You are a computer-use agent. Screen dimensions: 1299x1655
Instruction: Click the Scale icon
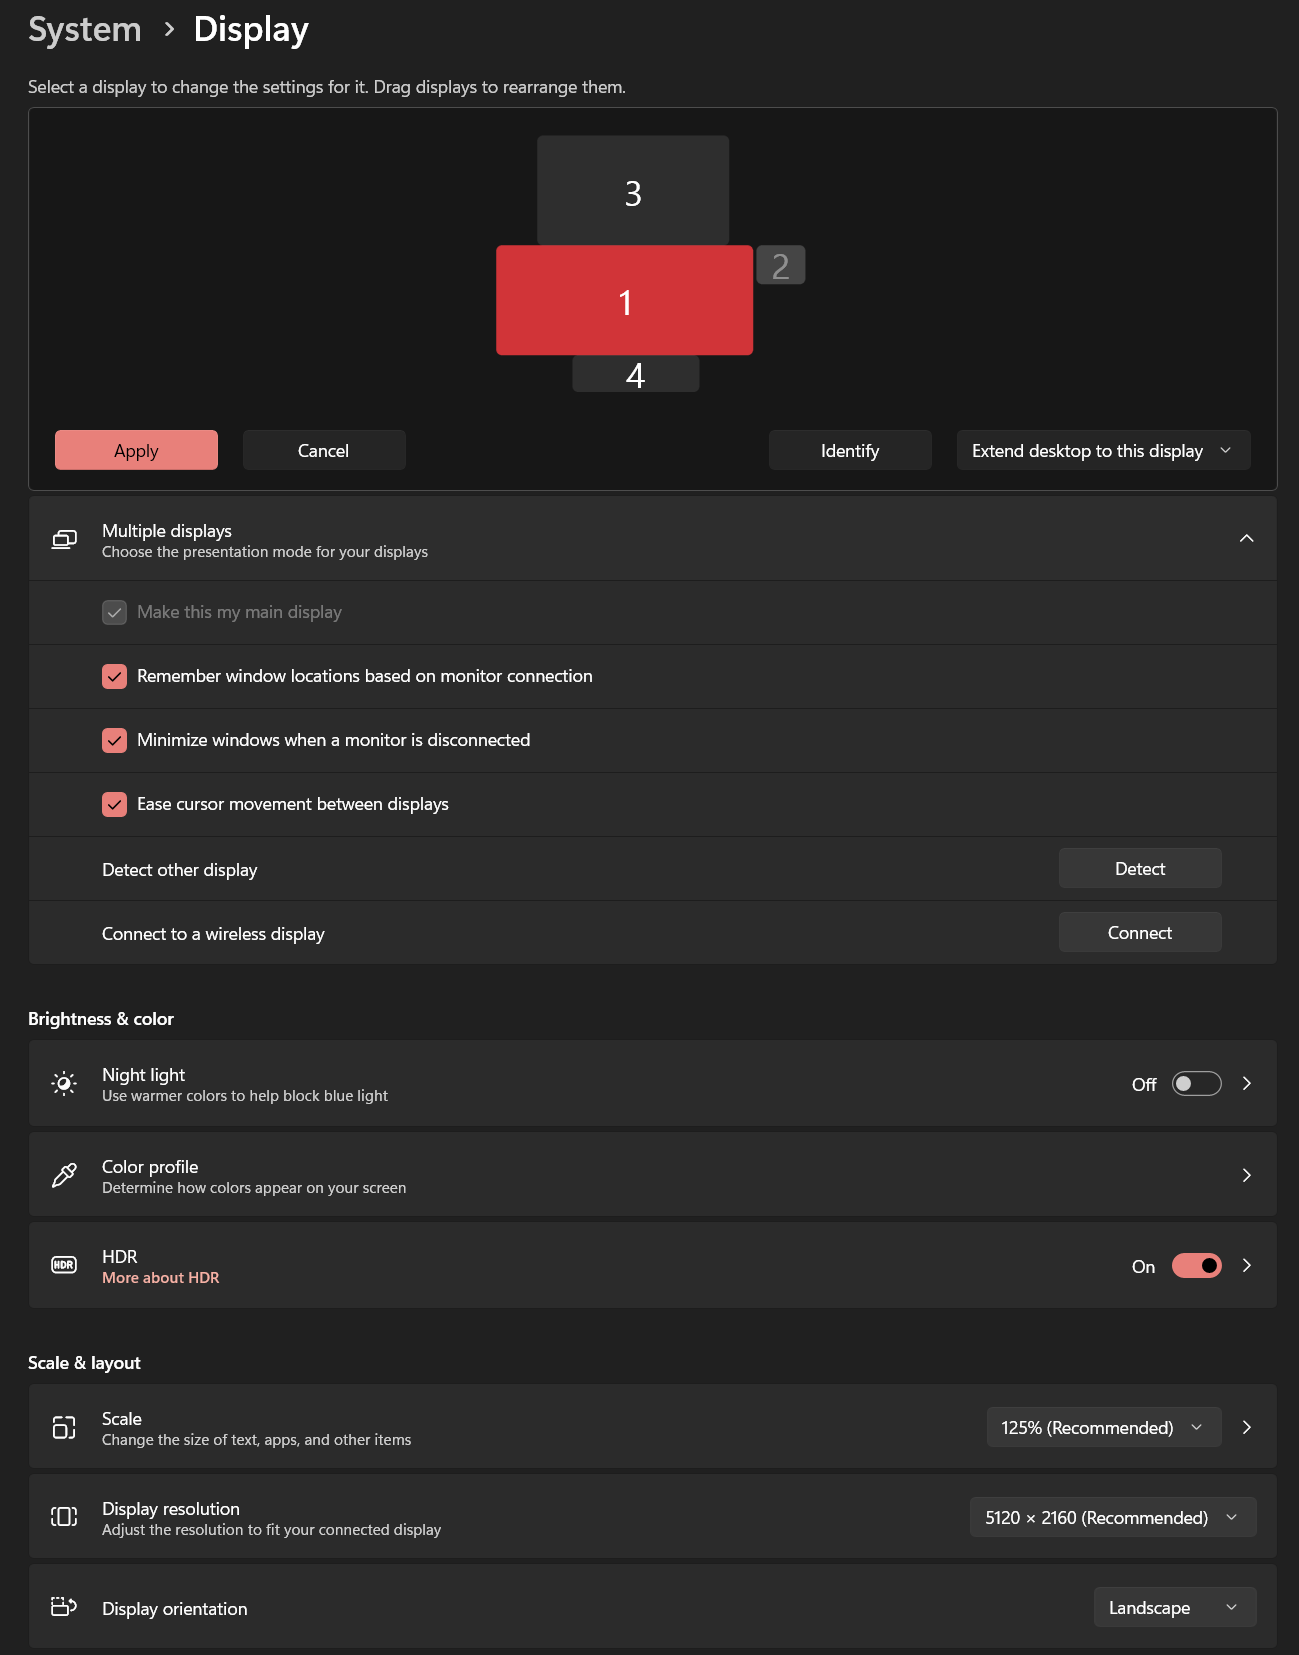(64, 1427)
